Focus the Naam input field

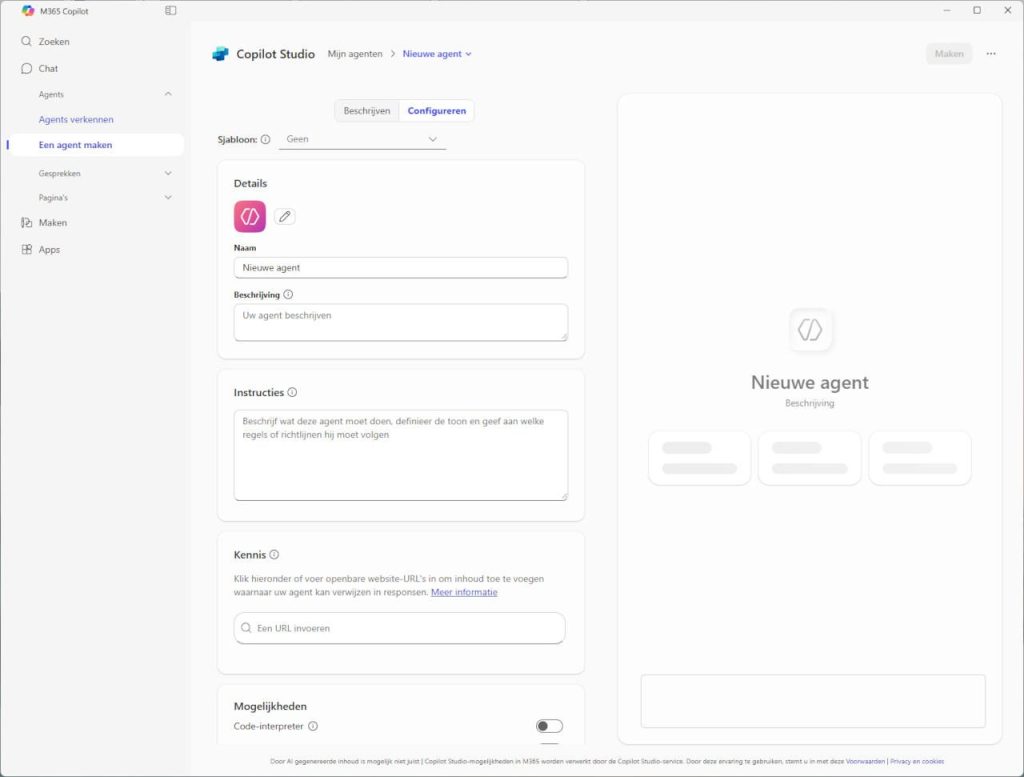400,268
